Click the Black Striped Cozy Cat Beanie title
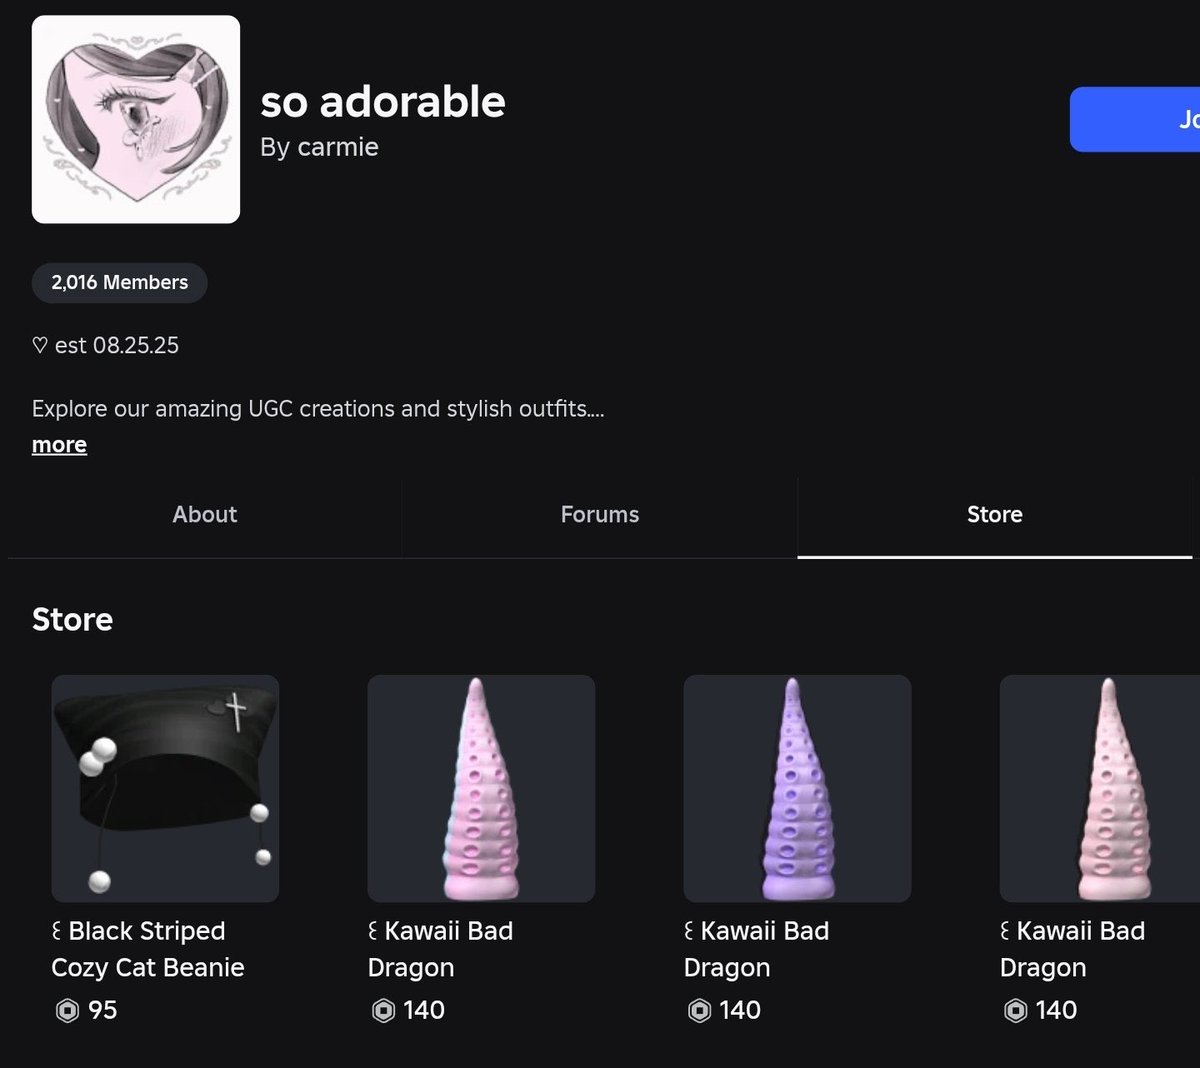 (x=148, y=949)
